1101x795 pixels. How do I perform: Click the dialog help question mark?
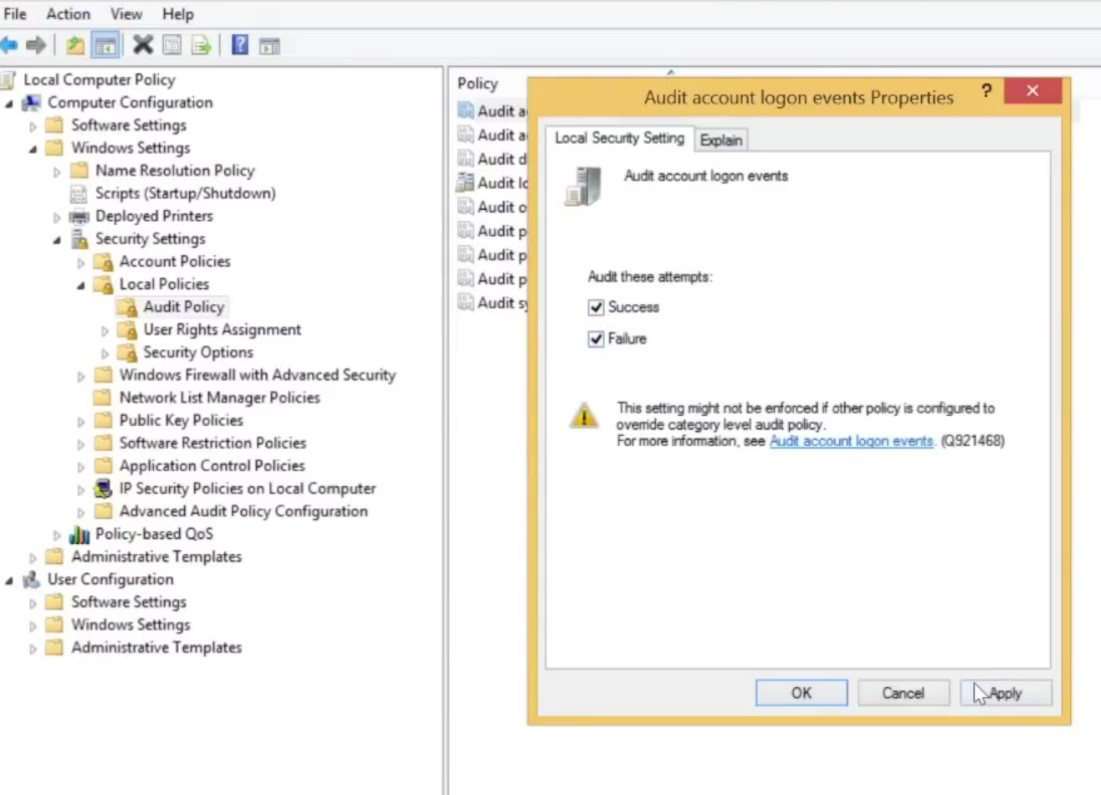[x=987, y=91]
